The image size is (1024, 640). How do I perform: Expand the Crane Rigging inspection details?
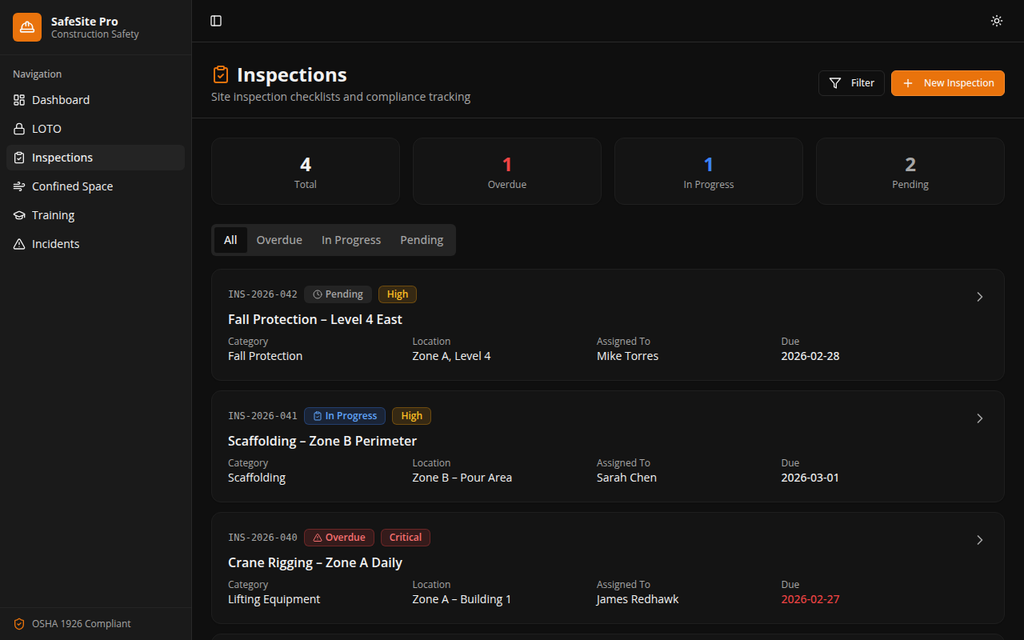pyautogui.click(x=980, y=540)
